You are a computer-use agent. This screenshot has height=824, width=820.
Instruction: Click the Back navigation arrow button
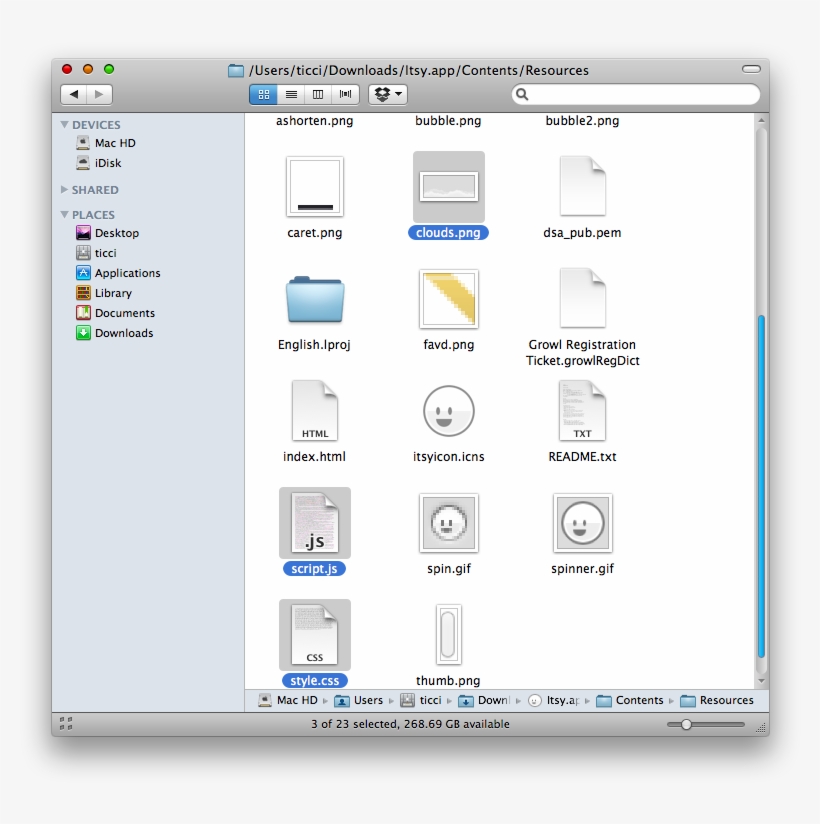coord(74,94)
